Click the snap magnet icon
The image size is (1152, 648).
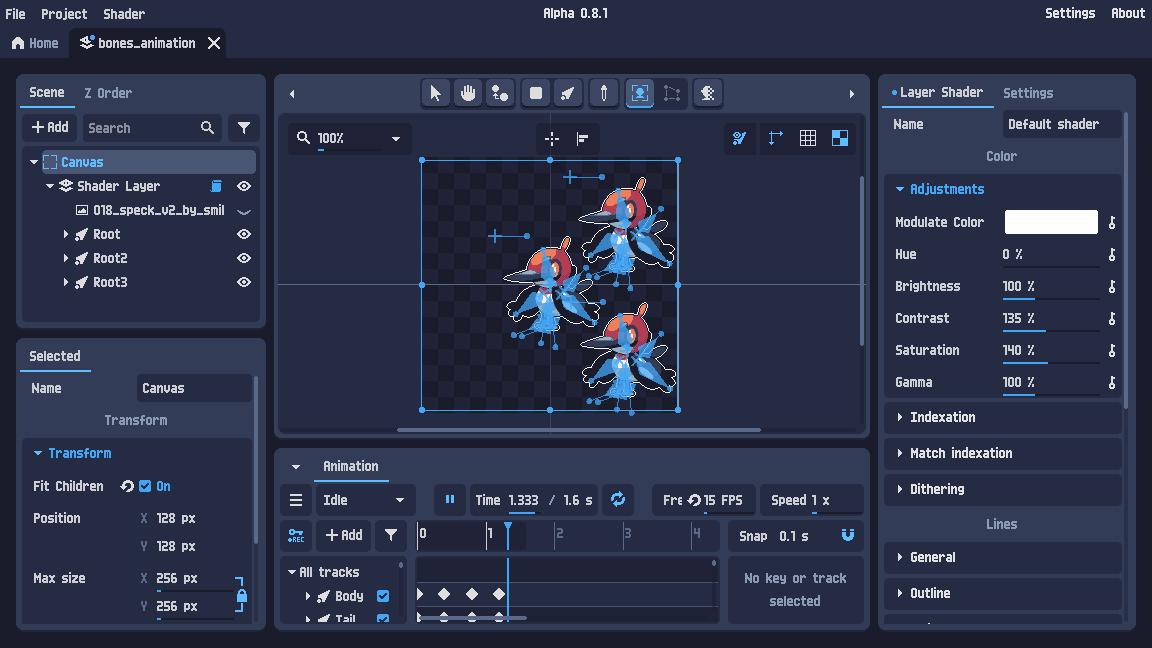coord(848,536)
